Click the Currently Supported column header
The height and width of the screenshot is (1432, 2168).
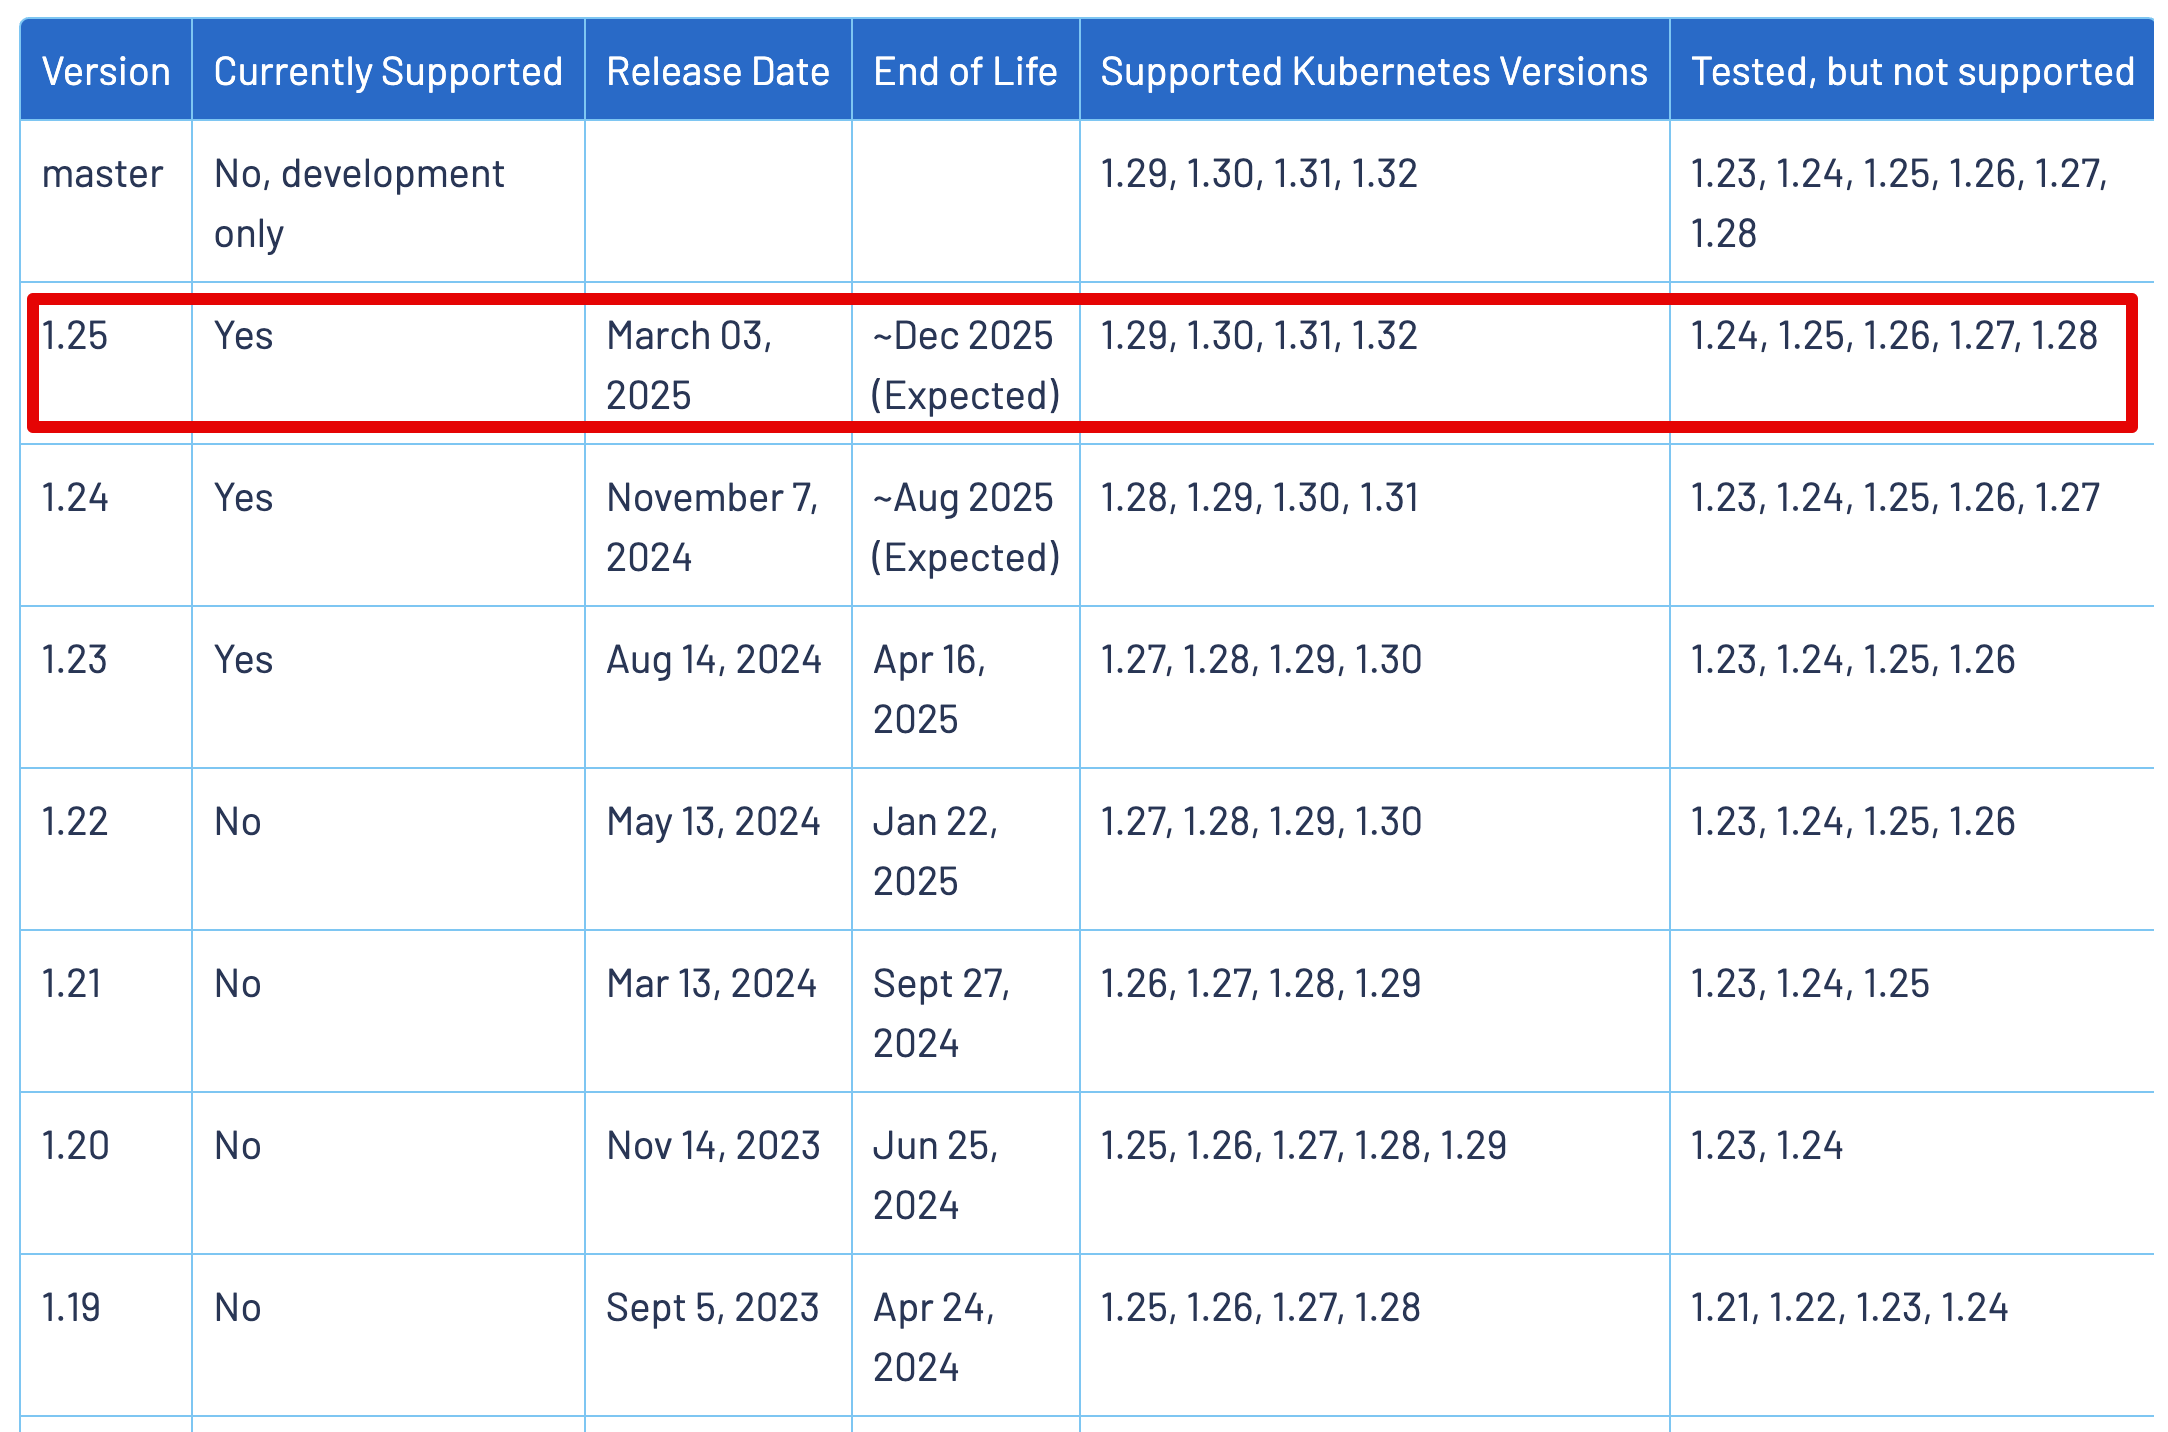pyautogui.click(x=388, y=72)
